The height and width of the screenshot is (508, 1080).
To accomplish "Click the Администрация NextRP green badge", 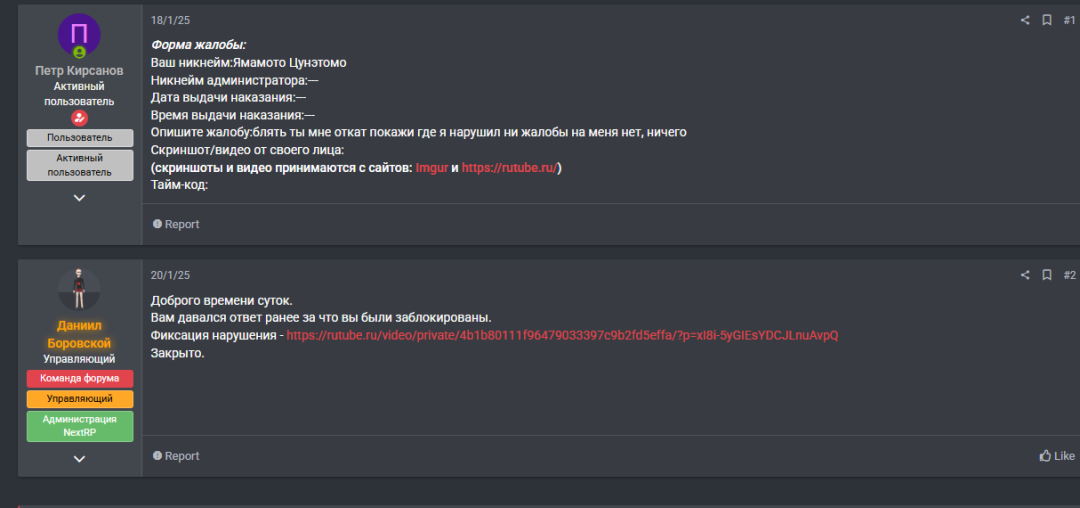I will 80,426.
